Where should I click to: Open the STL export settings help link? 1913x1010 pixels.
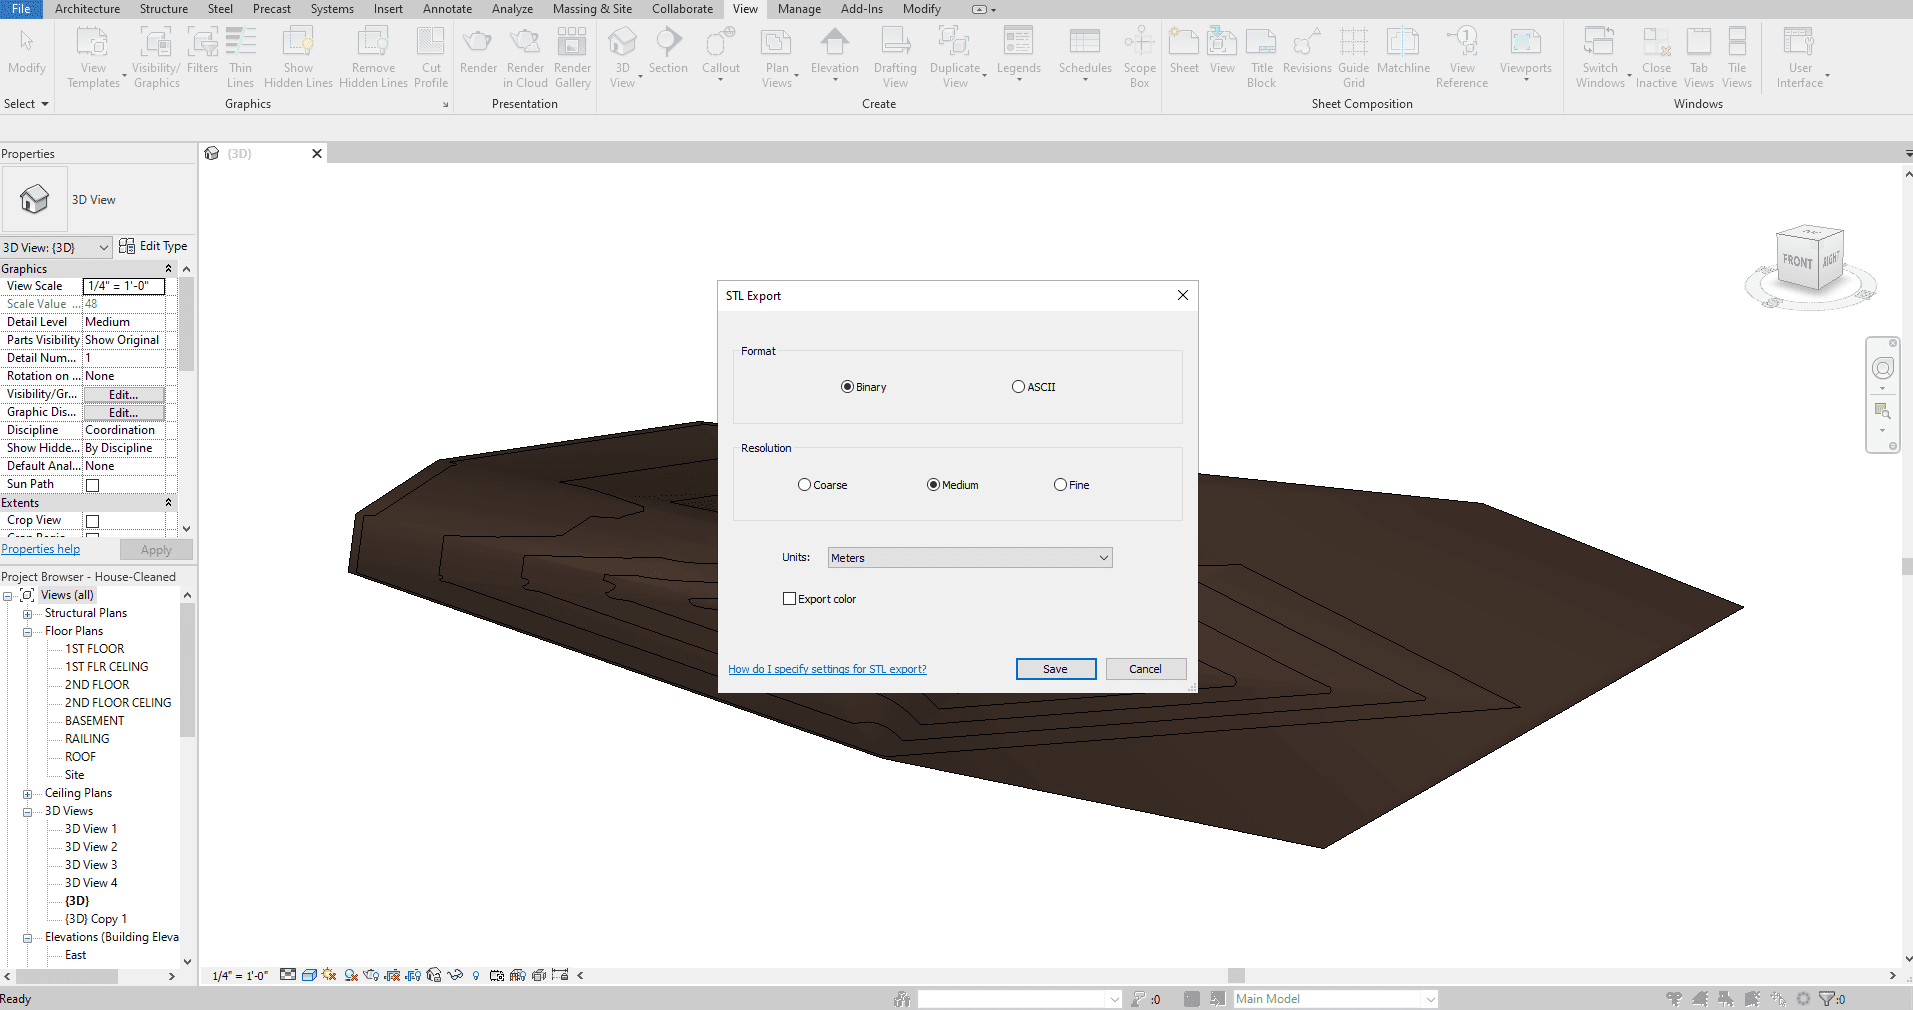827,669
